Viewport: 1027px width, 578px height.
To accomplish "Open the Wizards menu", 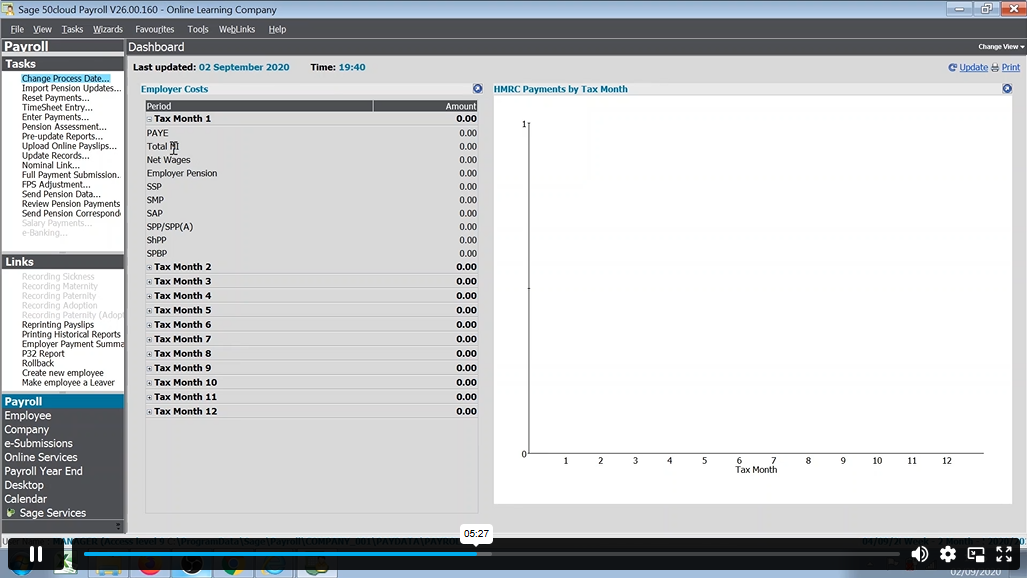I will [108, 29].
